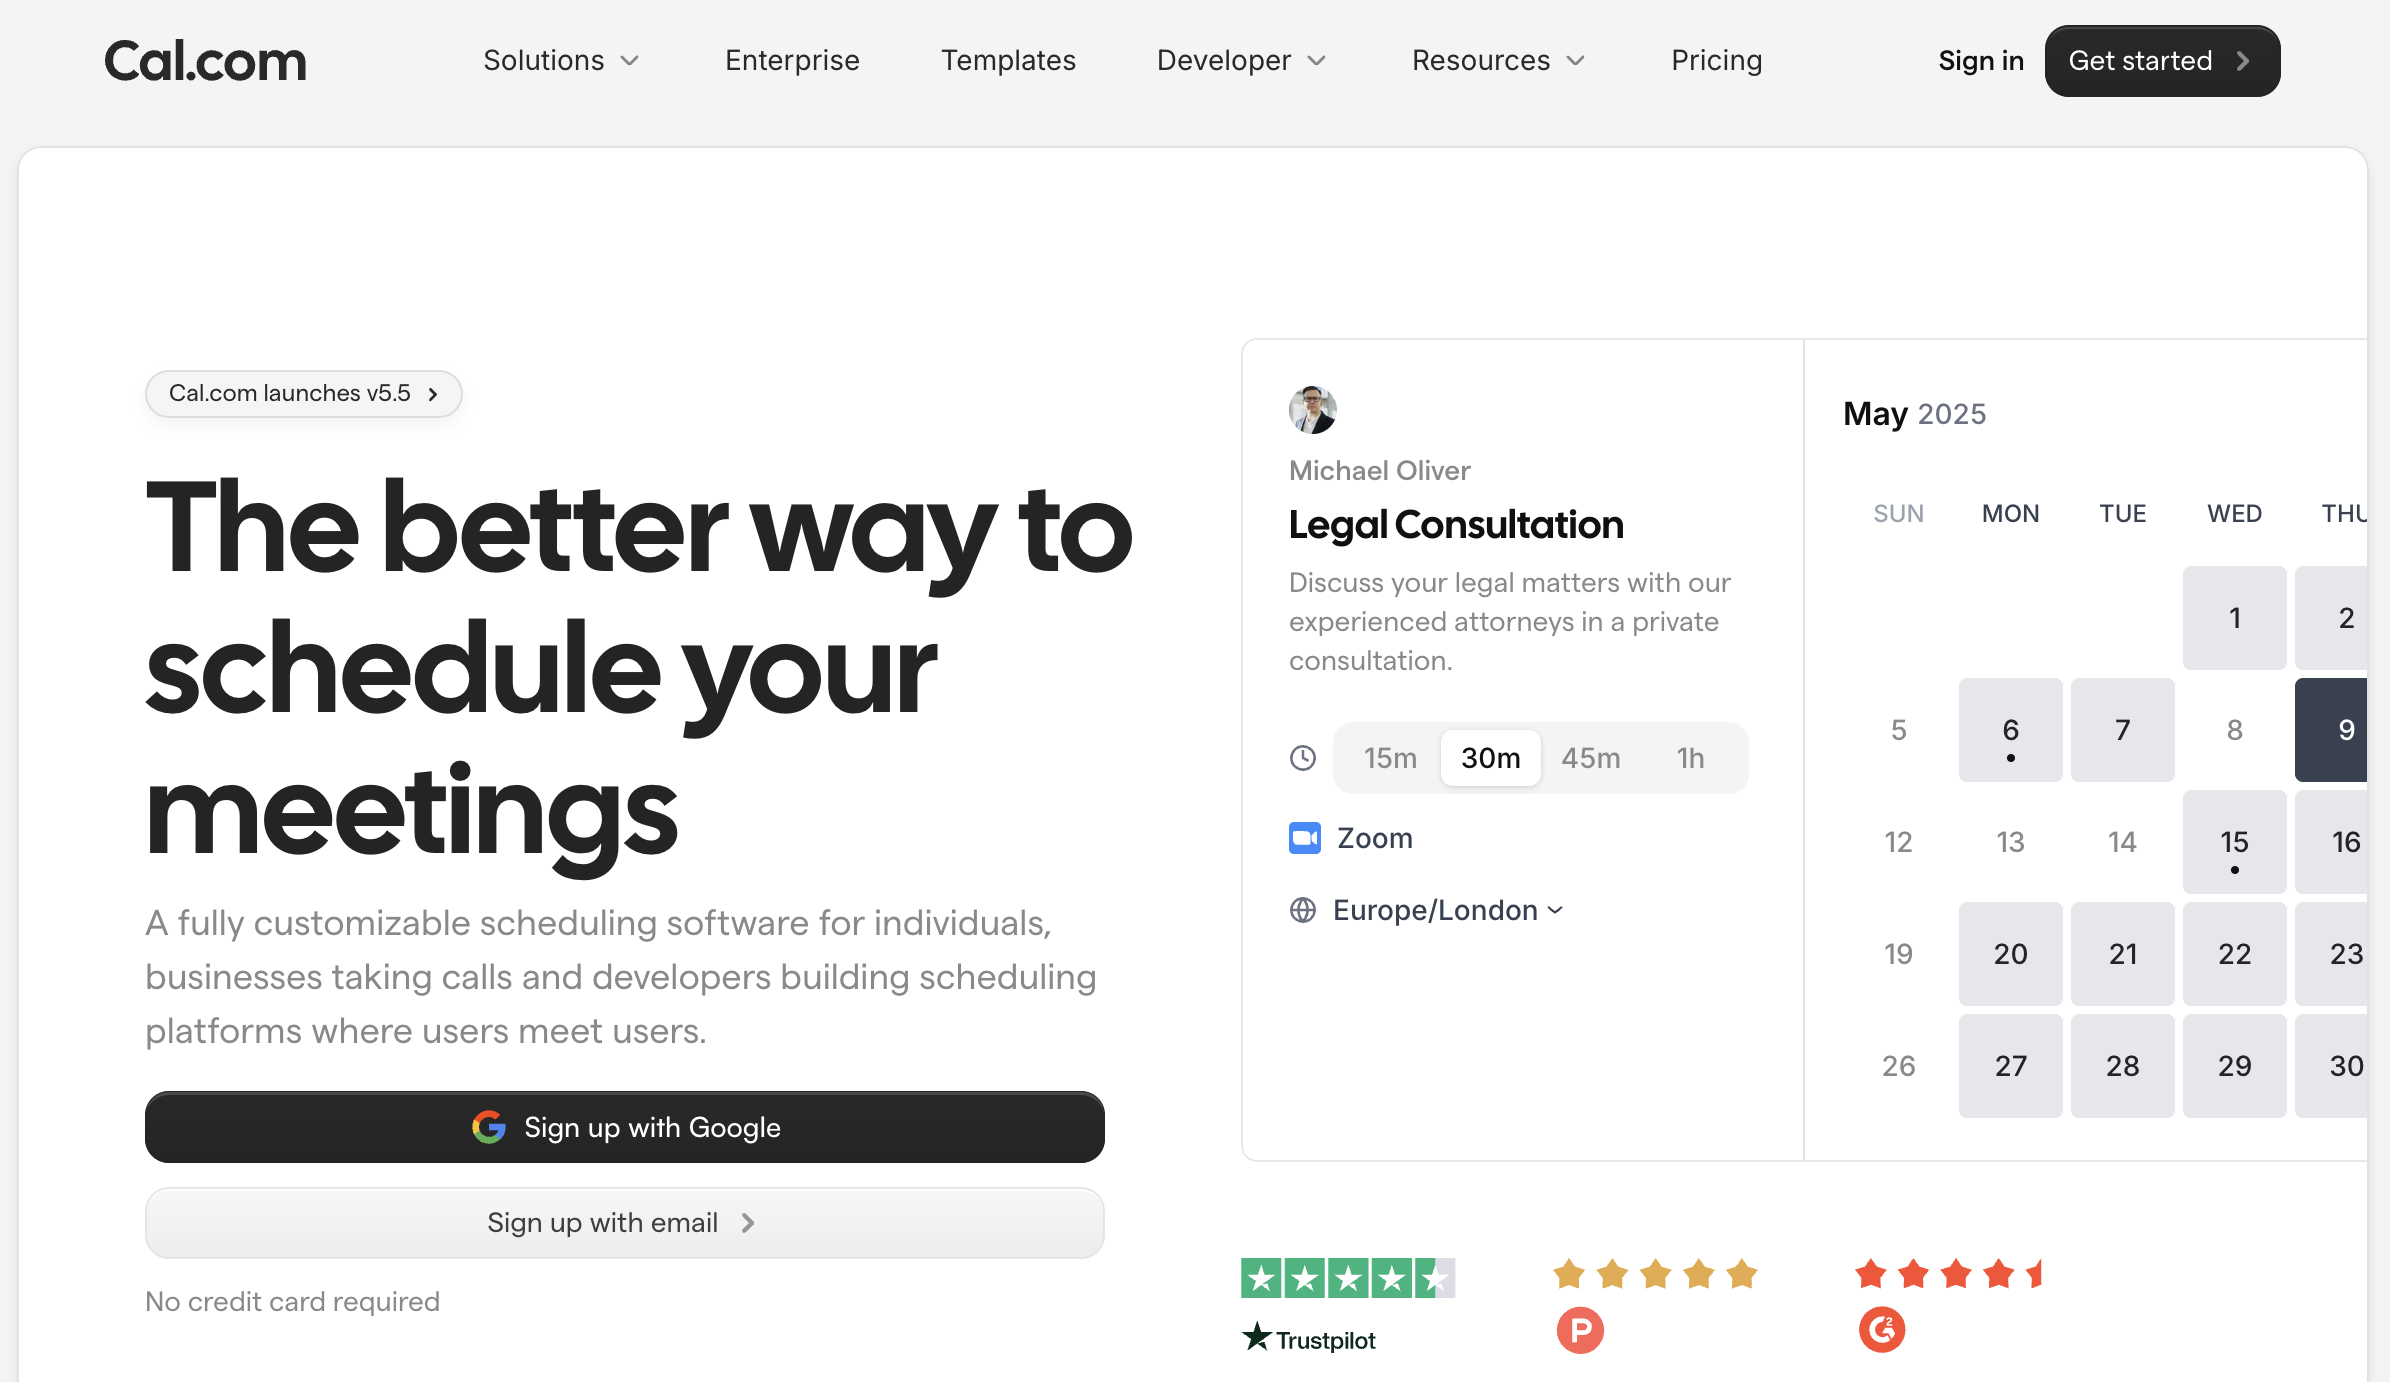Open the Pricing menu item
This screenshot has width=2390, height=1382.
pyautogui.click(x=1716, y=61)
